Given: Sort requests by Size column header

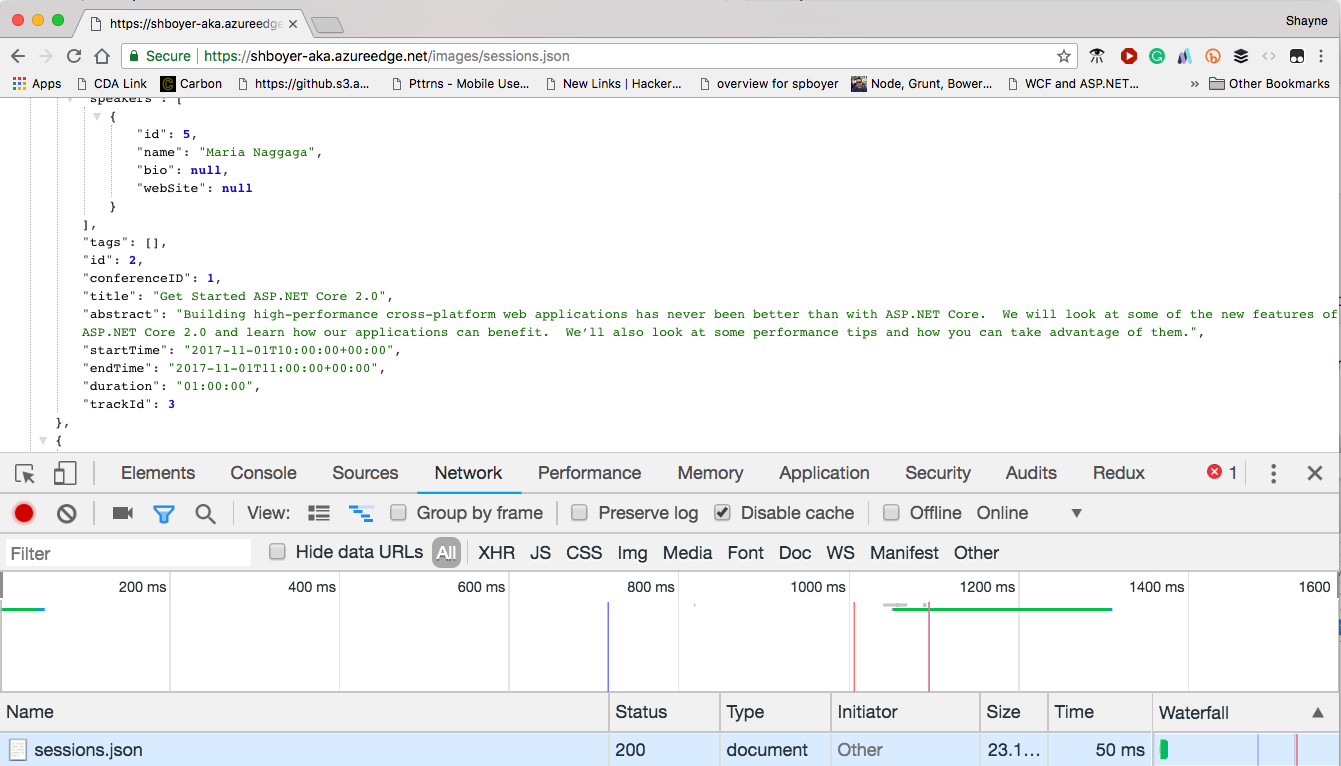Looking at the screenshot, I should 1013,712.
